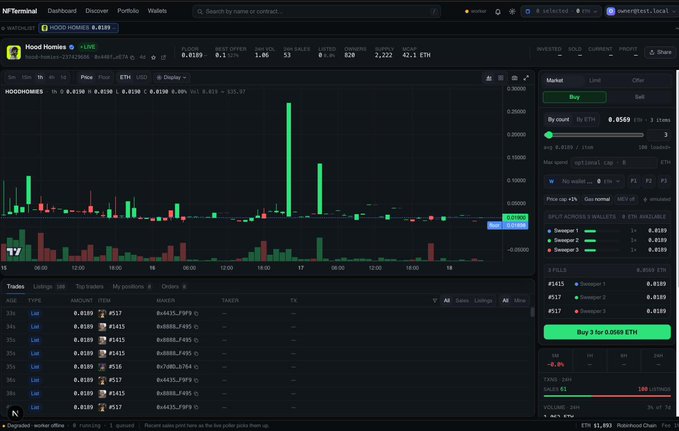Click the NFTerminal logo

[x=19, y=11]
